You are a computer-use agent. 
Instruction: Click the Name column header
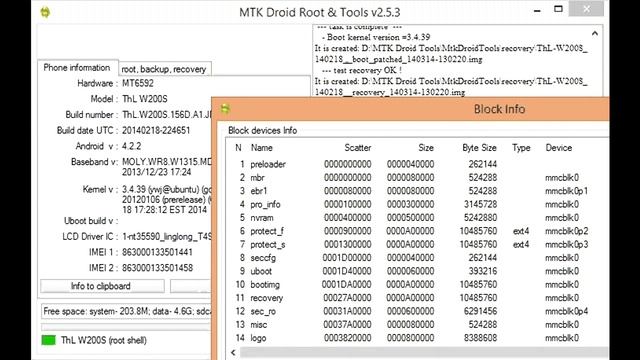[262, 148]
